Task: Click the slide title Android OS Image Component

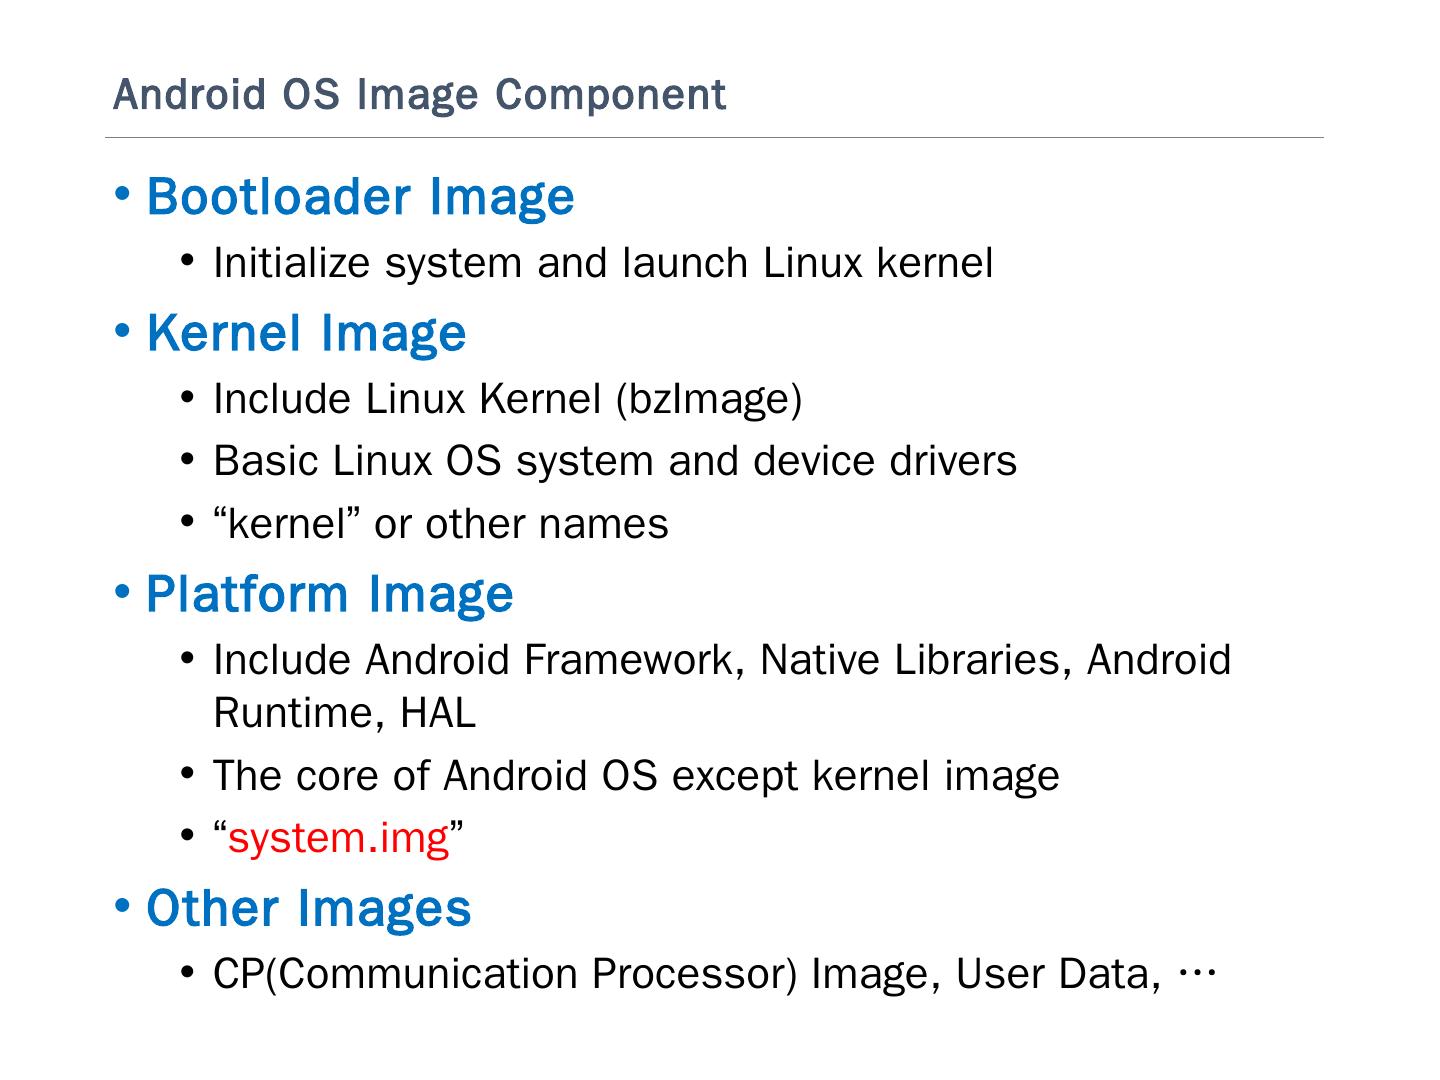Action: 419,95
